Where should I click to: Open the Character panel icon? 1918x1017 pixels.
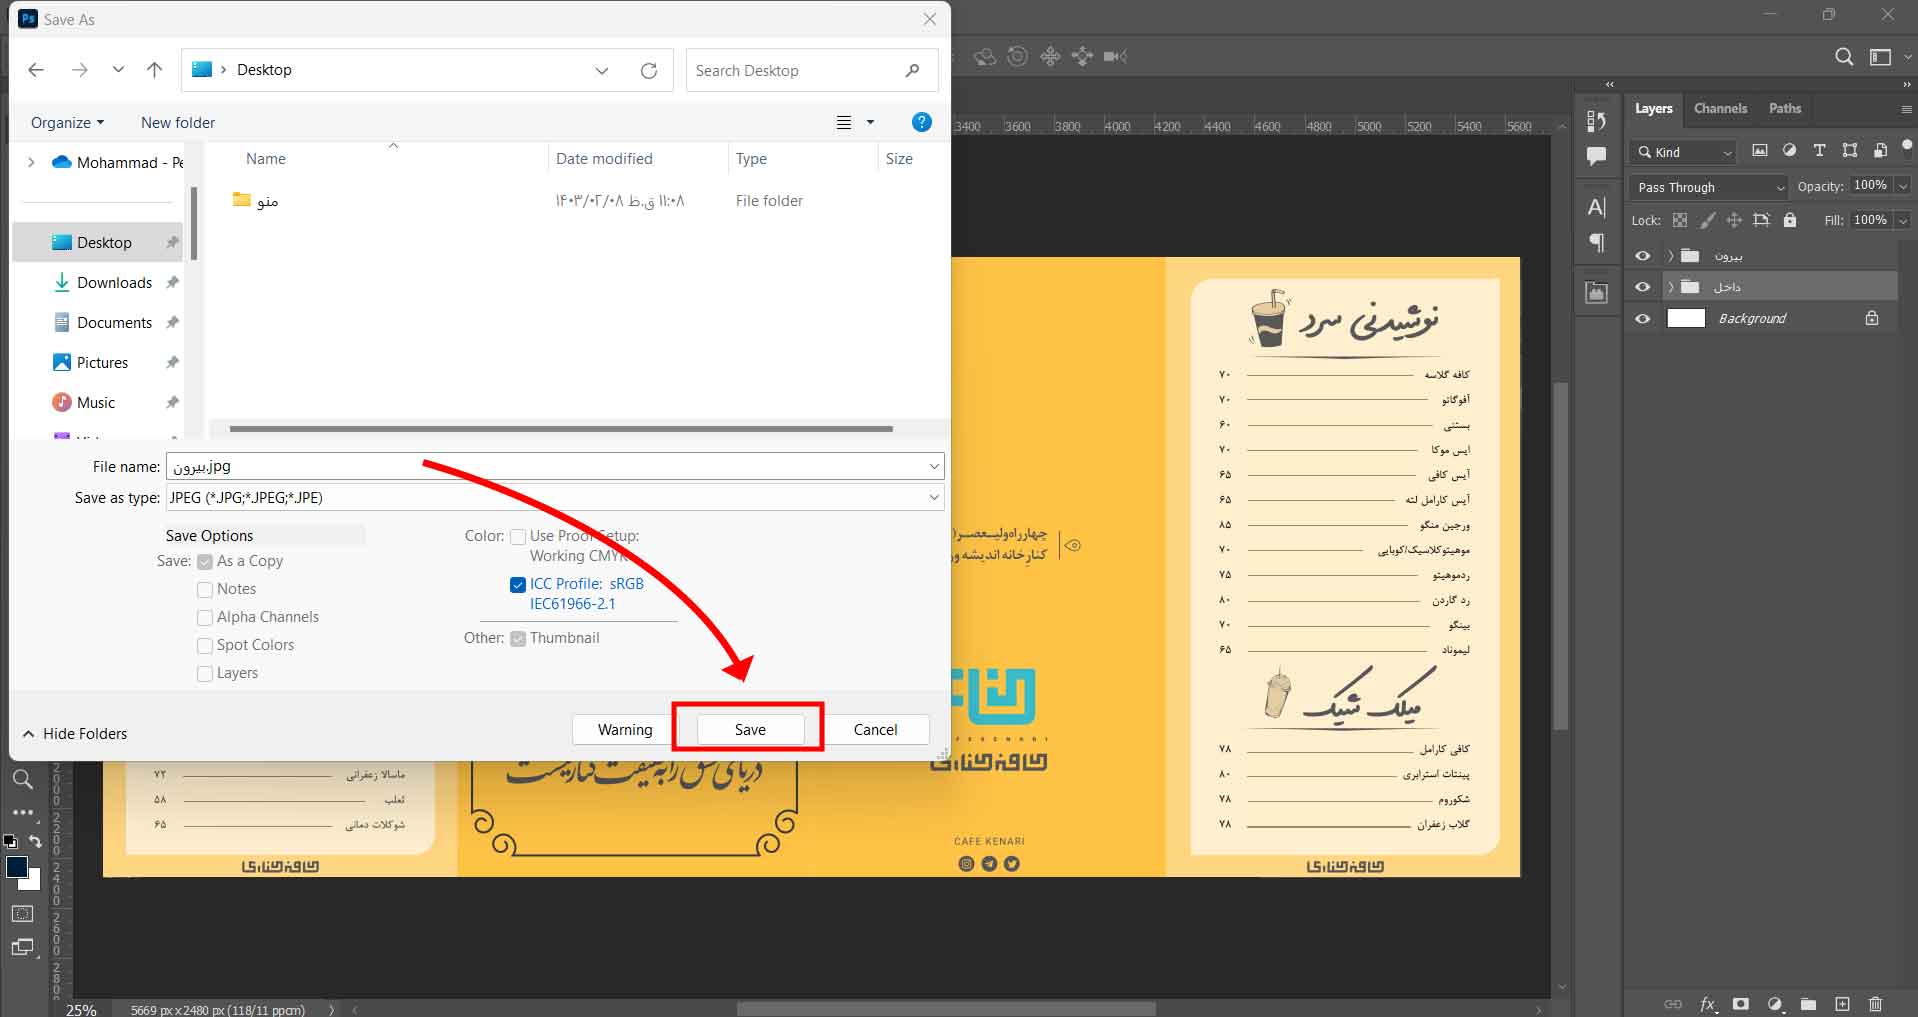(x=1596, y=207)
